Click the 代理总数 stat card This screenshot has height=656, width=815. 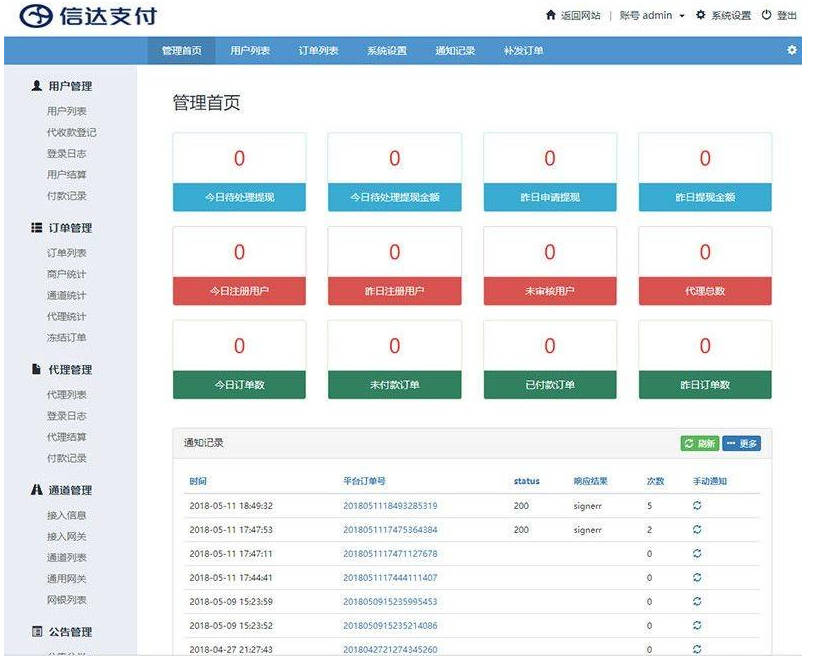pyautogui.click(x=705, y=266)
